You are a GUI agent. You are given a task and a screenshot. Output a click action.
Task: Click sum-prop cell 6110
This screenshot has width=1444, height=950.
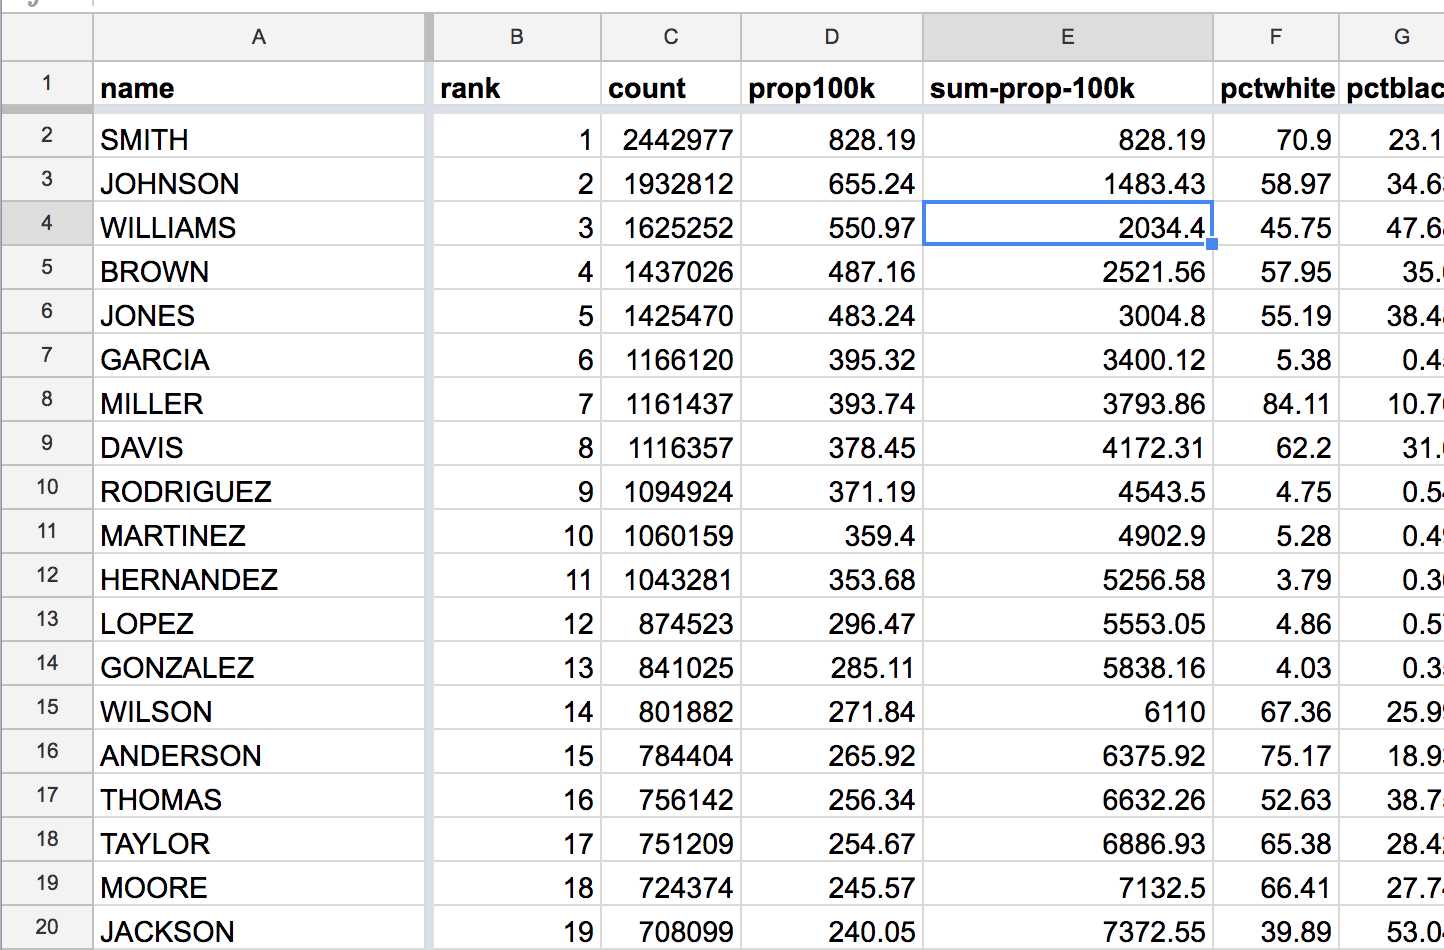(x=1068, y=708)
